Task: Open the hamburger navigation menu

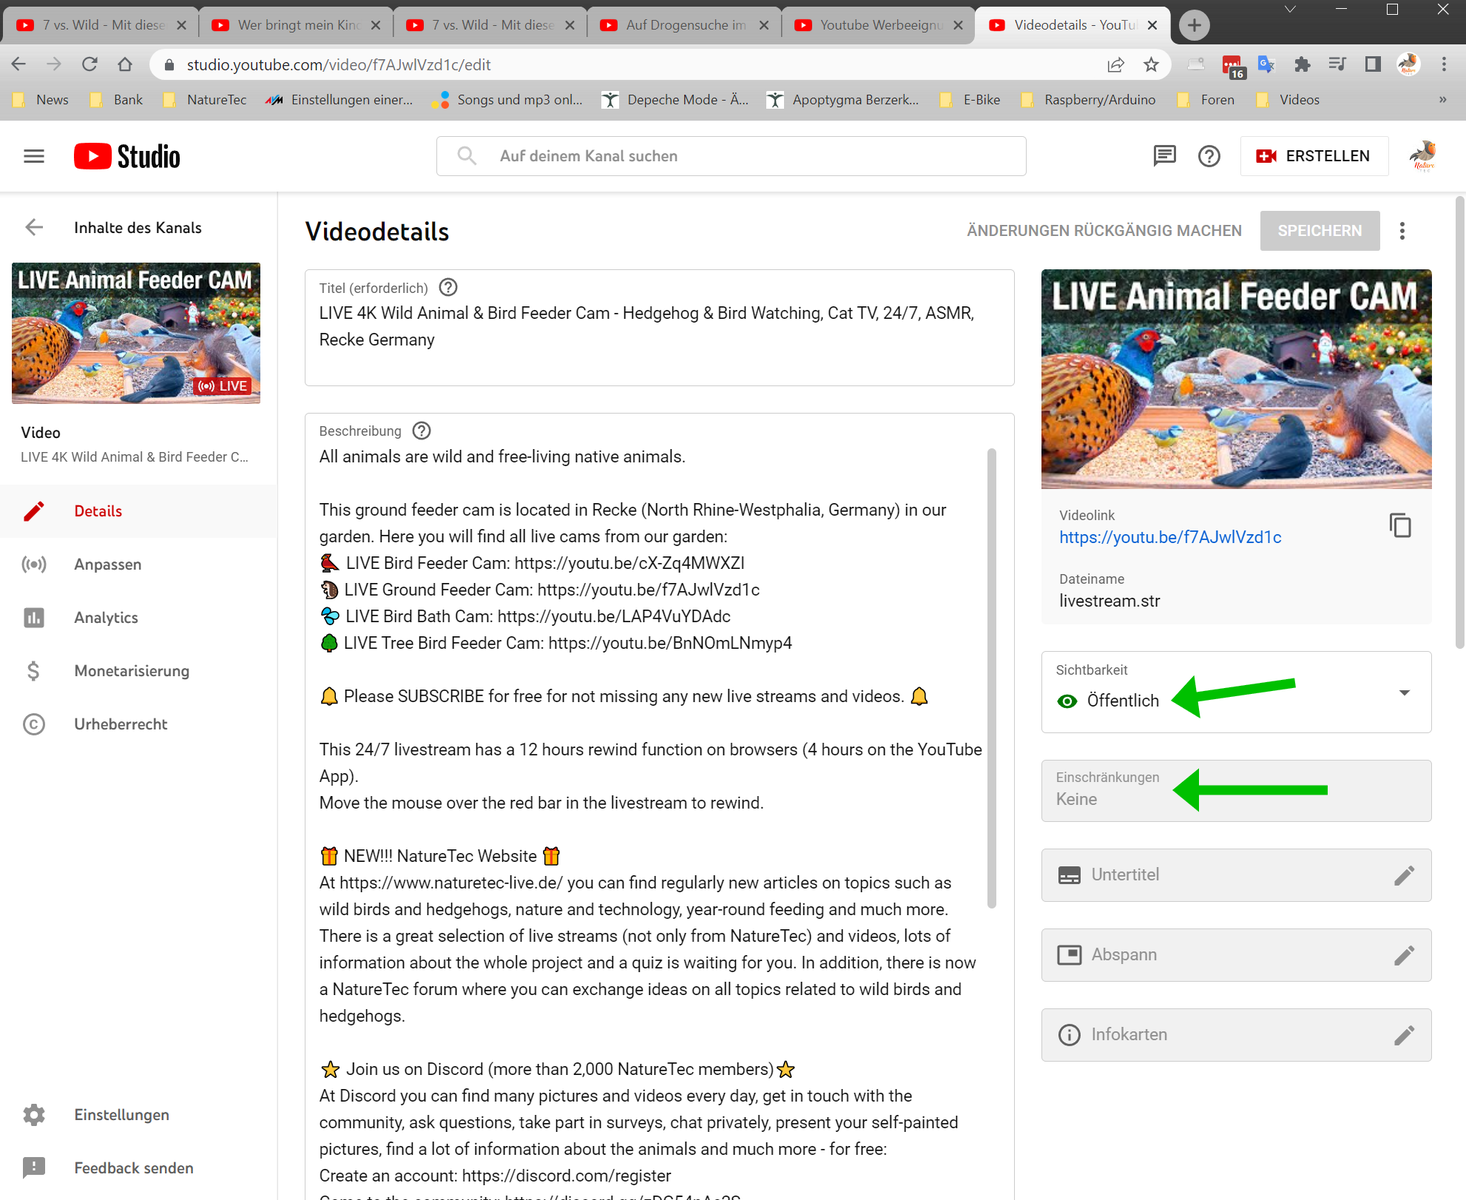Action: [x=34, y=156]
